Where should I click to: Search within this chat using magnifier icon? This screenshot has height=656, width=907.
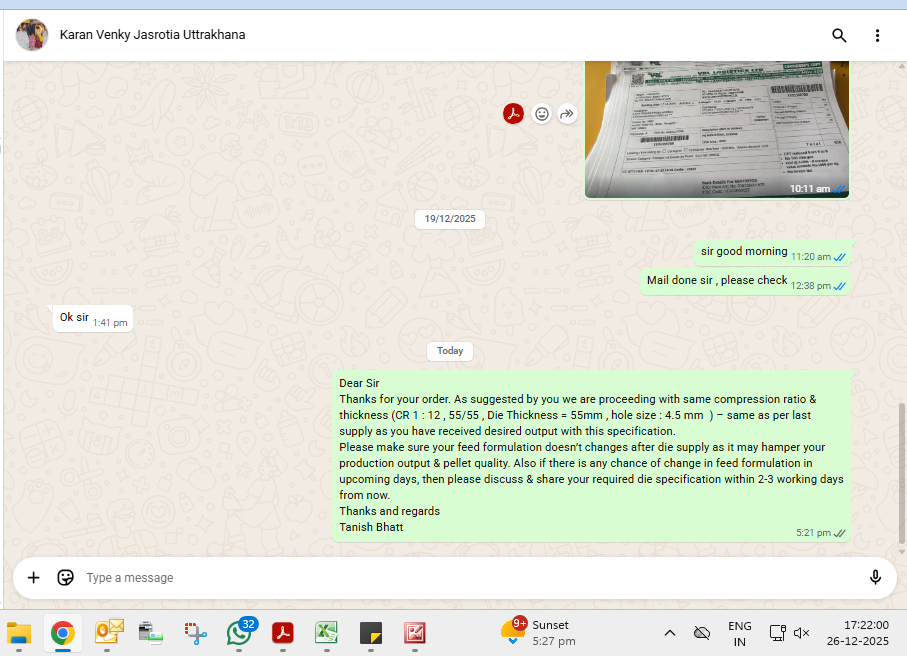click(839, 36)
